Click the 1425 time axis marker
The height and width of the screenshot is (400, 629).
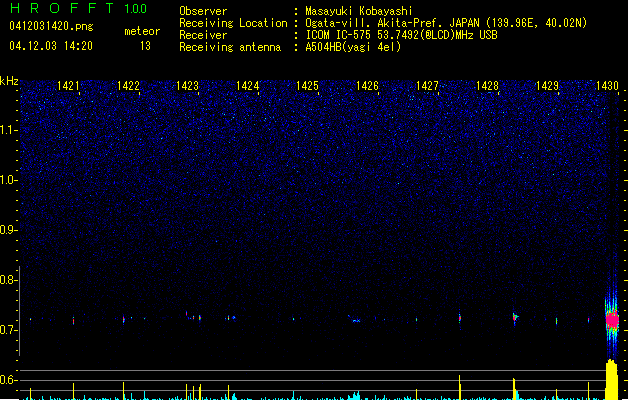pos(307,86)
